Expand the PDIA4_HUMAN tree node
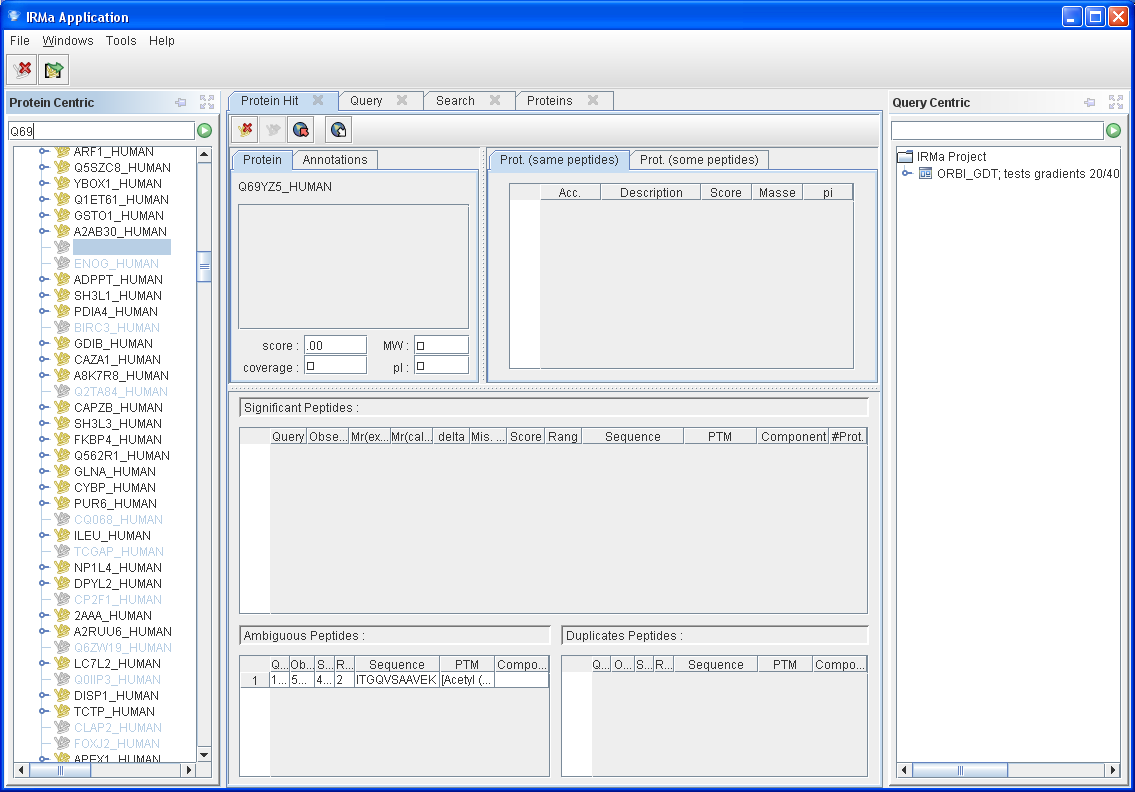 tap(44, 312)
